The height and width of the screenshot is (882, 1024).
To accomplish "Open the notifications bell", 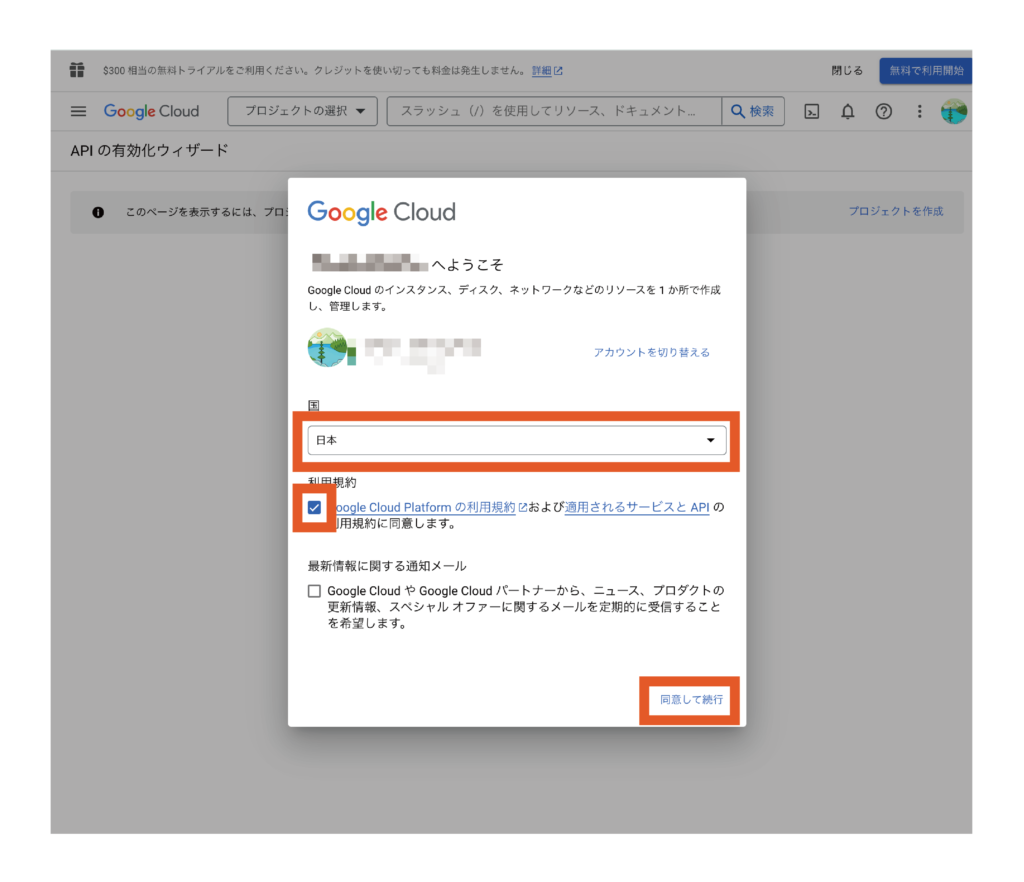I will (848, 112).
